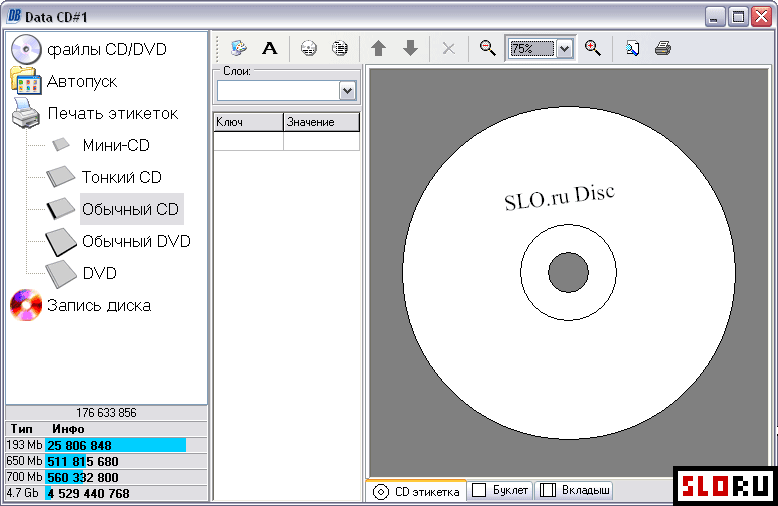778x506 pixels.
Task: Click the printer icon in toolbar
Action: [663, 48]
